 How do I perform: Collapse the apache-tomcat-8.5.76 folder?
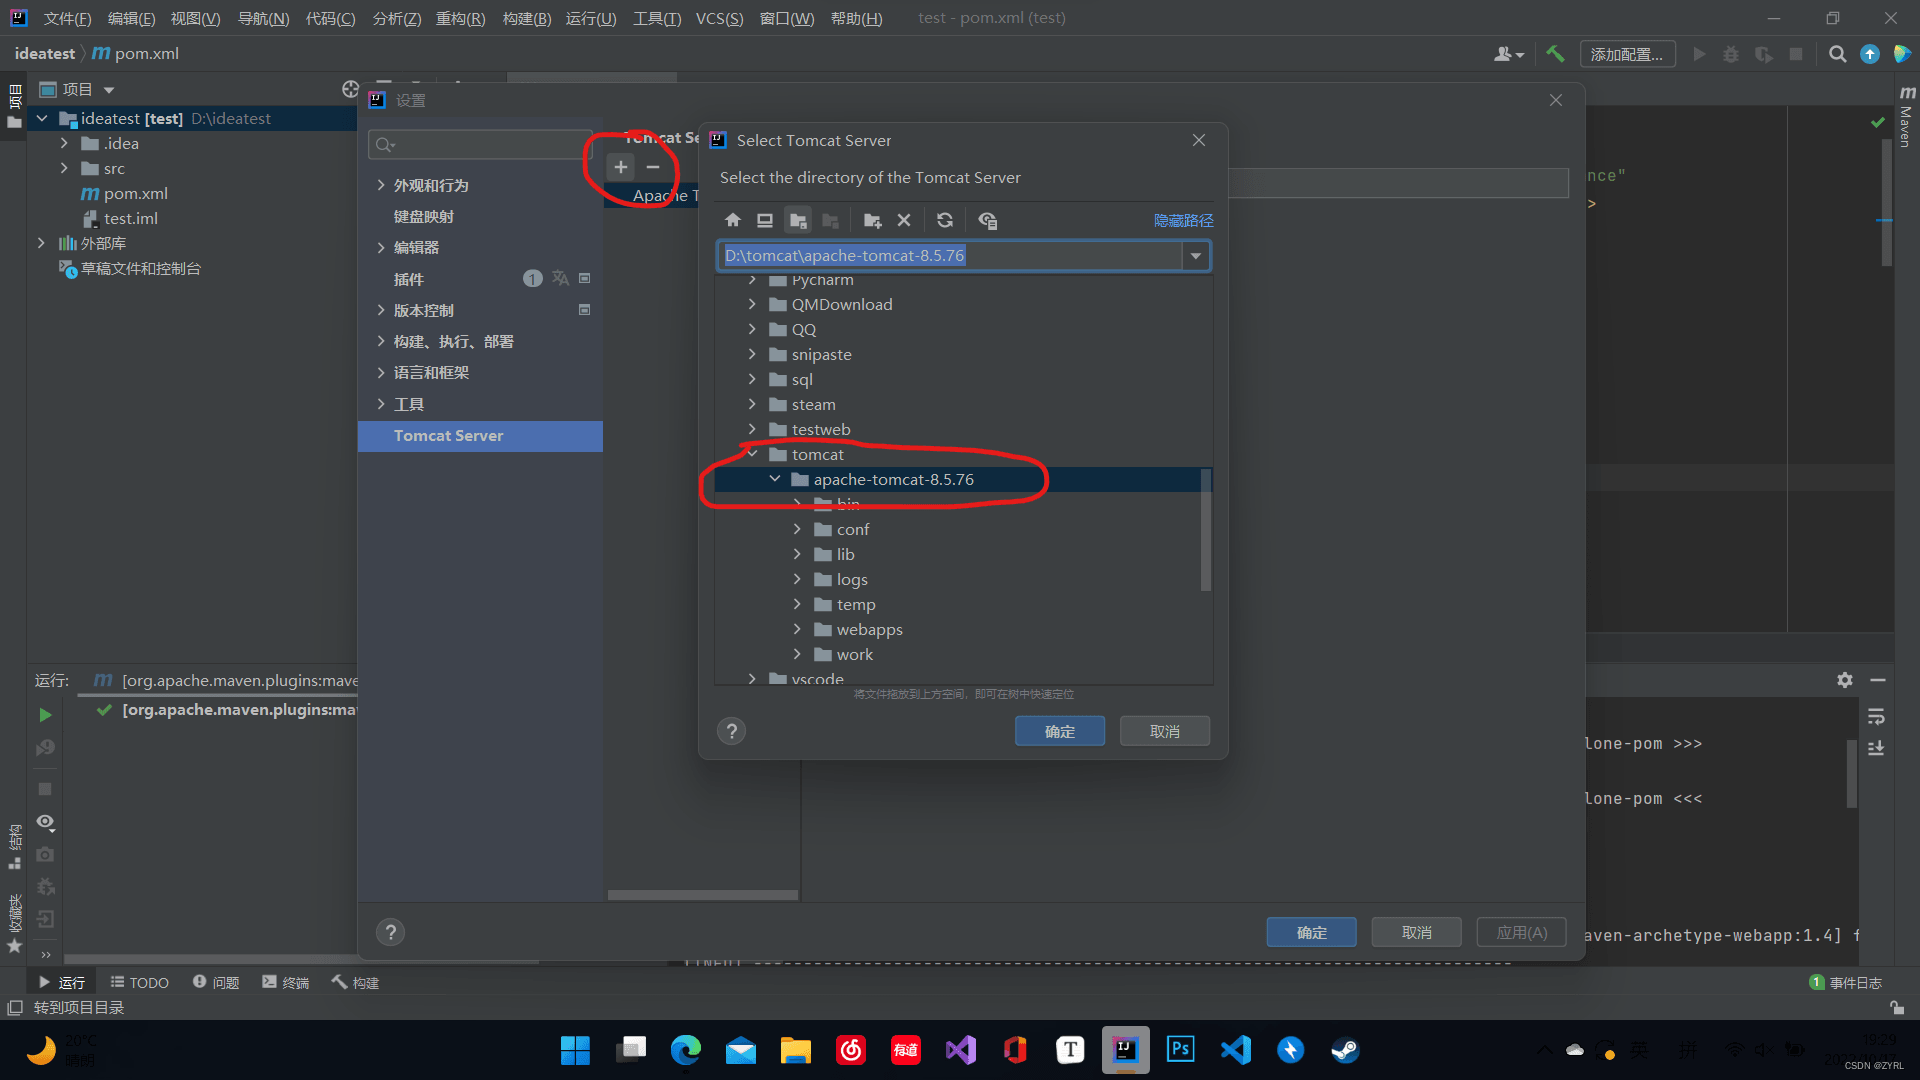coord(775,479)
